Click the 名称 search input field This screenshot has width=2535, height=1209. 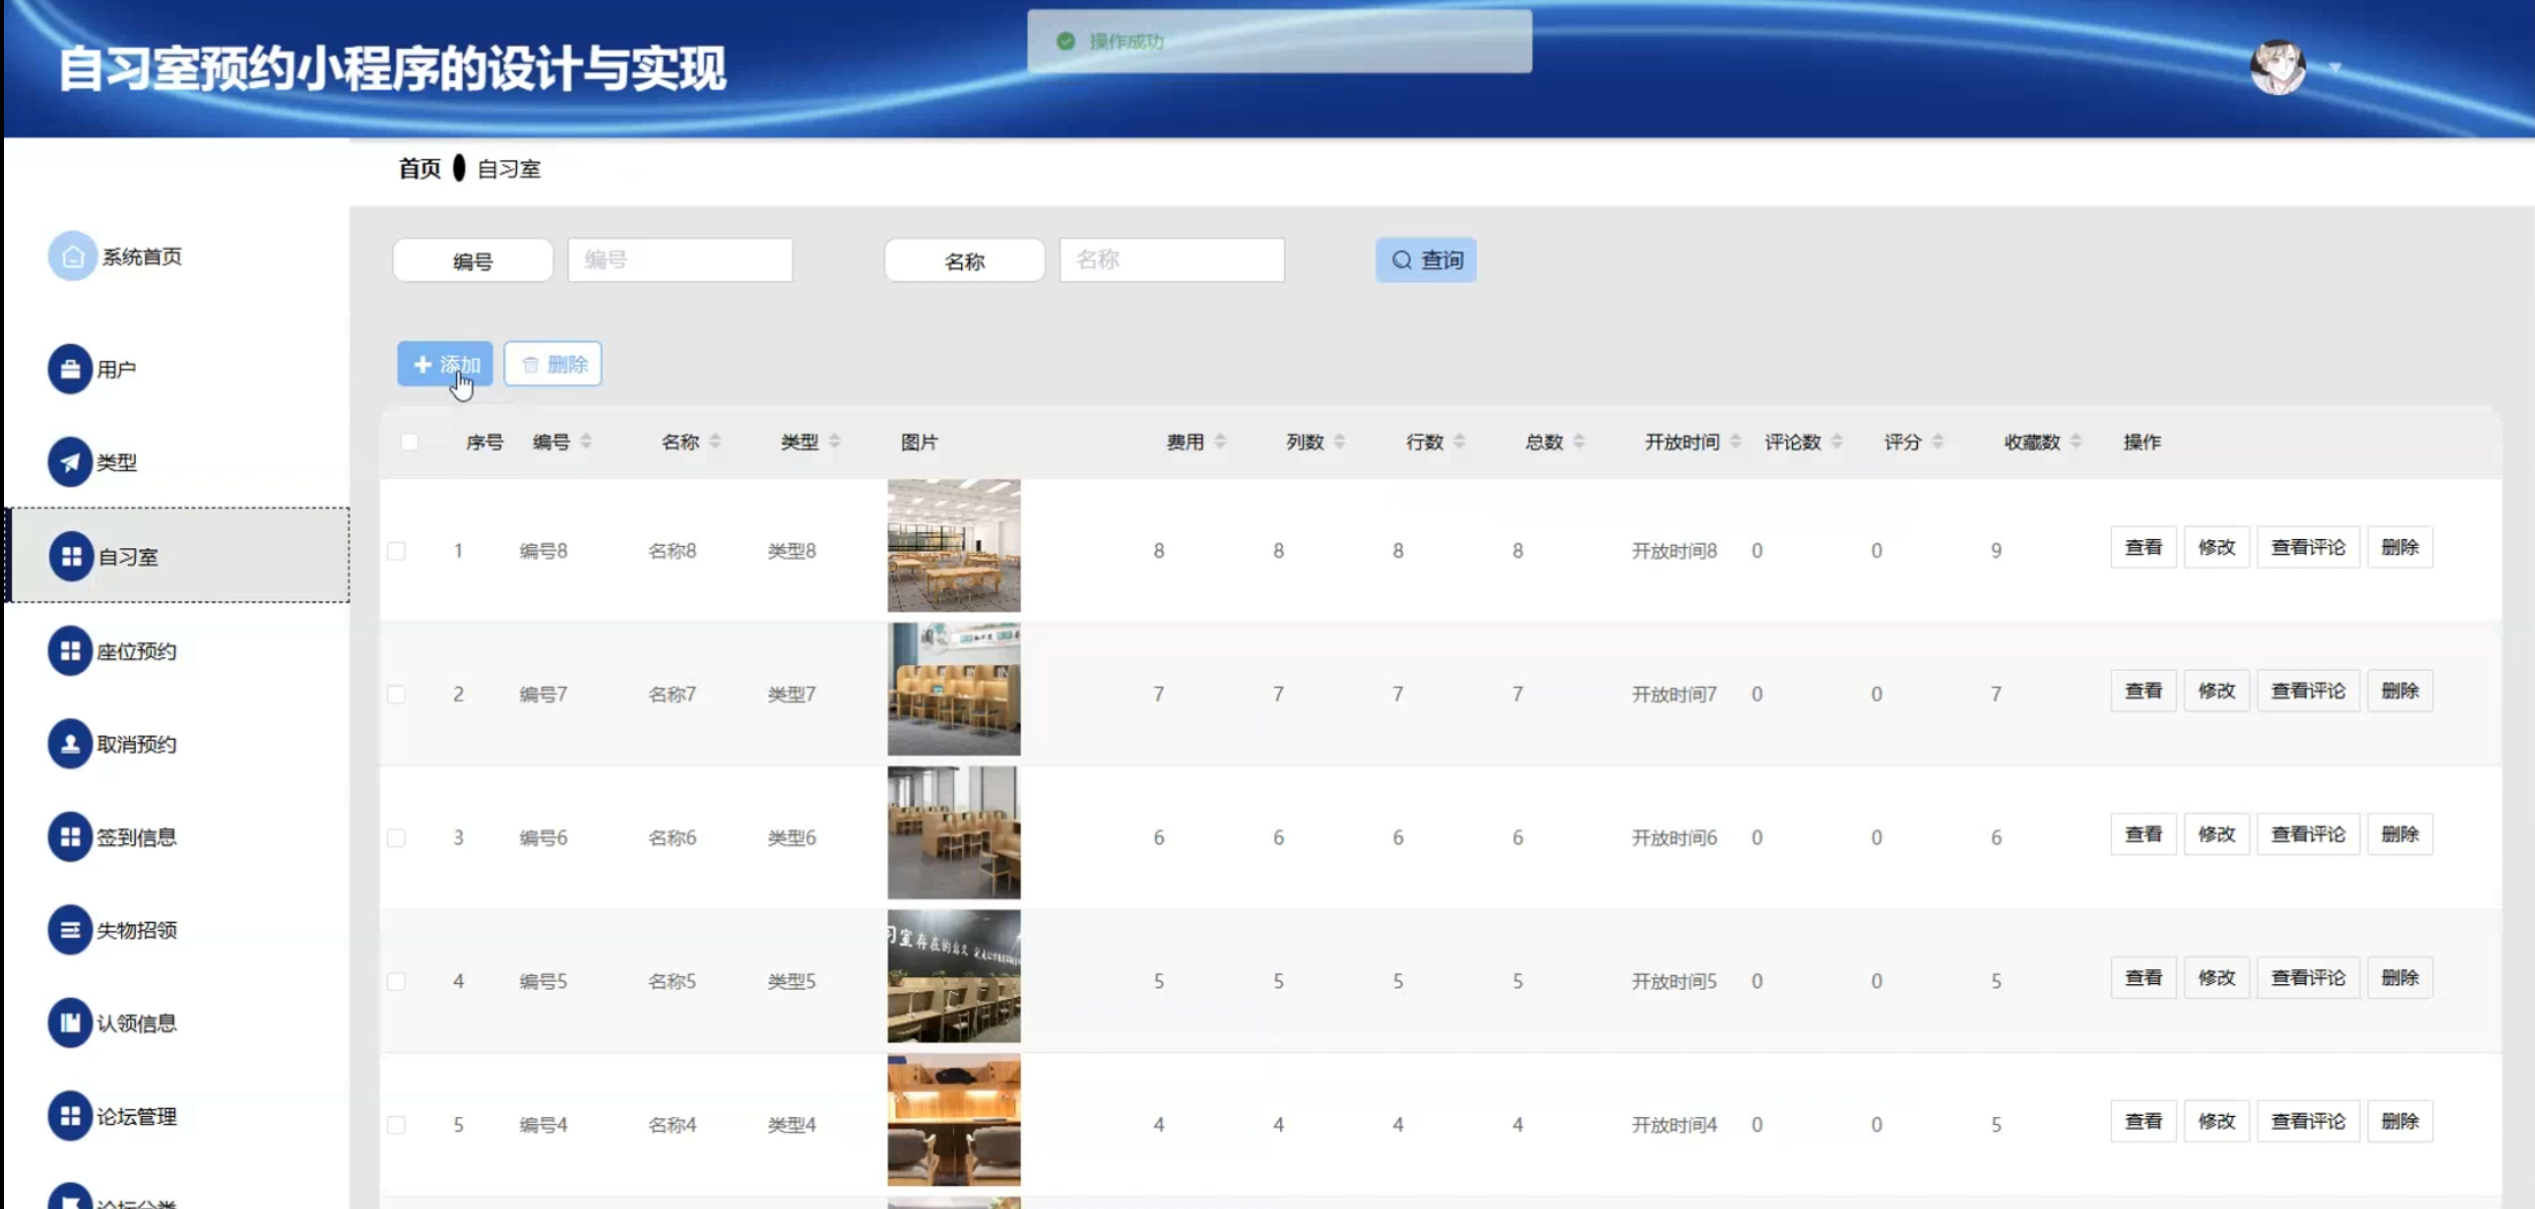pos(1171,260)
